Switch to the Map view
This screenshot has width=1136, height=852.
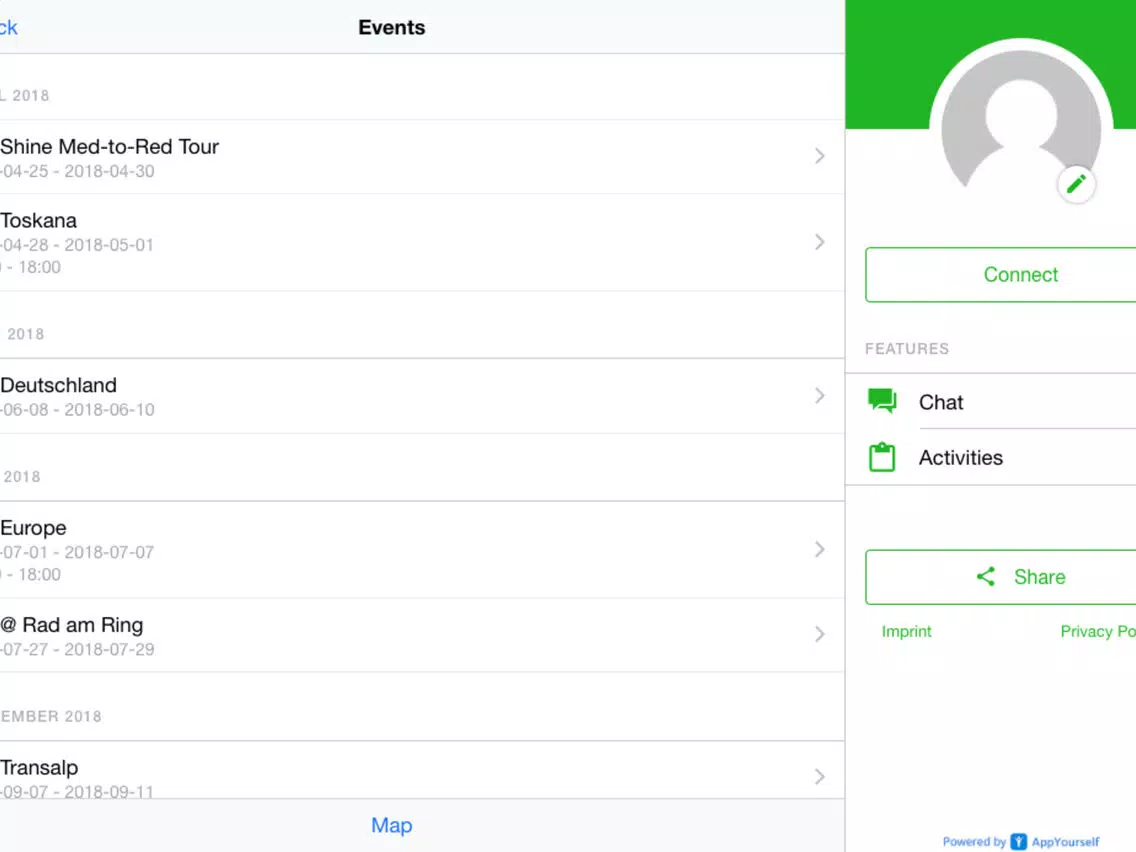click(391, 825)
